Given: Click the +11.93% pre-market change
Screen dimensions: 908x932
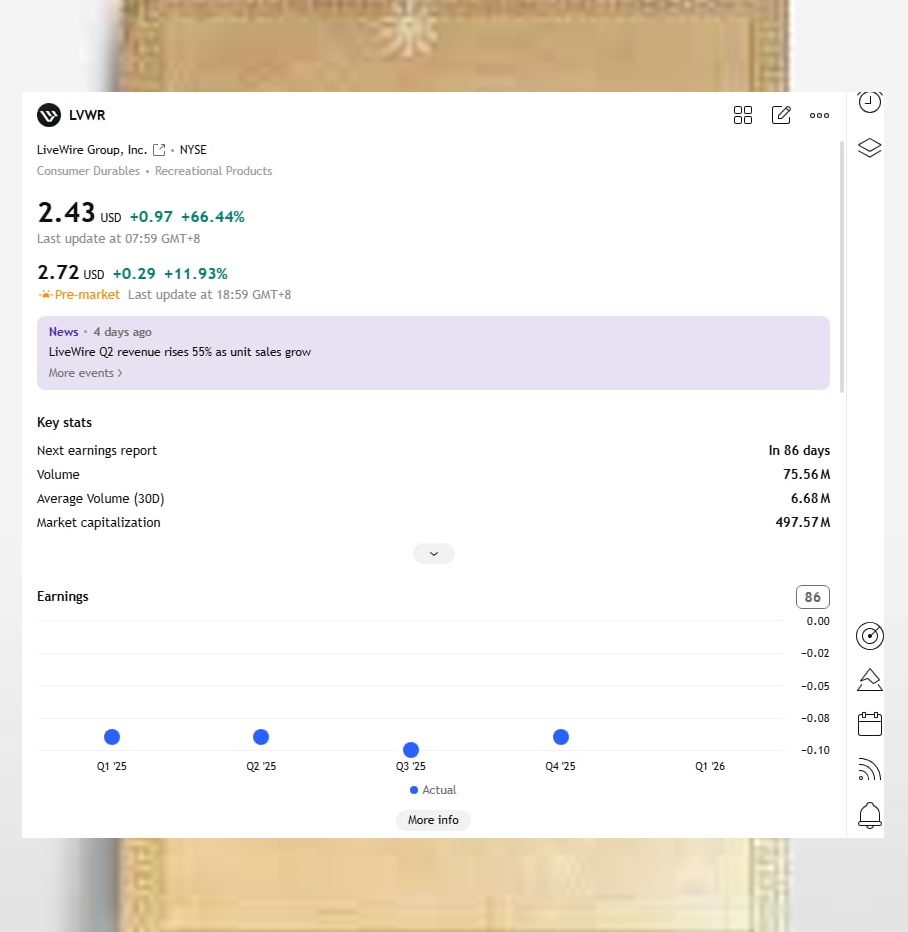Looking at the screenshot, I should (196, 274).
